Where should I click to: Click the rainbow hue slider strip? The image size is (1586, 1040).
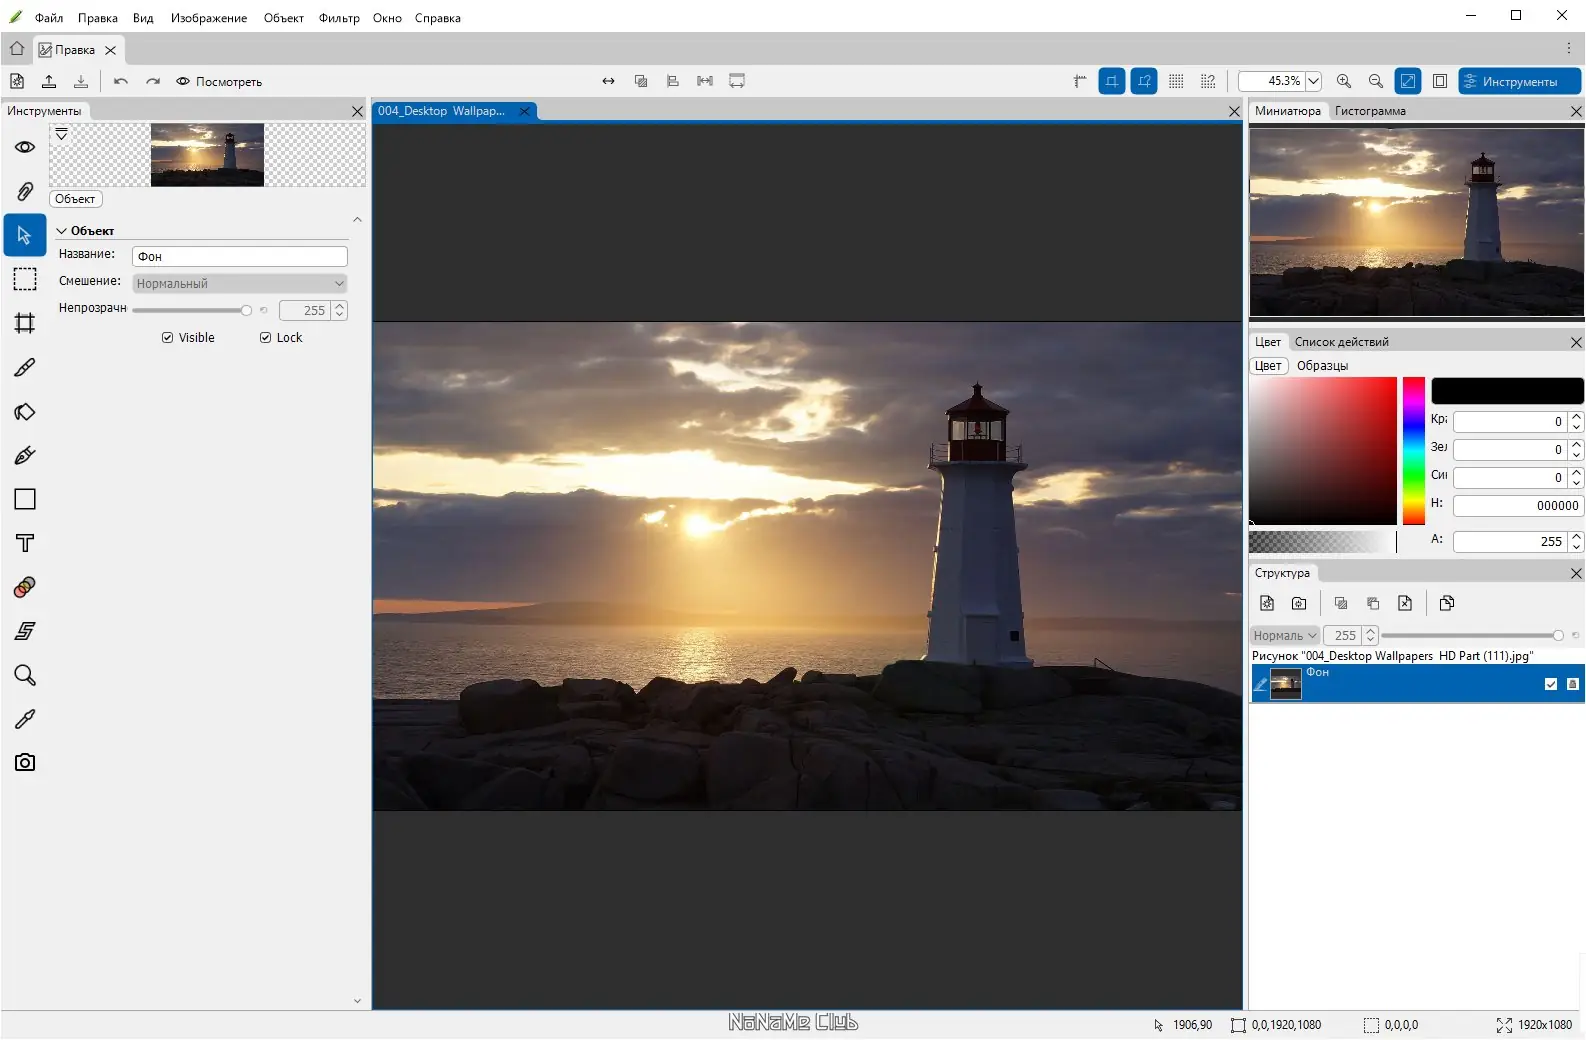[x=1413, y=450]
